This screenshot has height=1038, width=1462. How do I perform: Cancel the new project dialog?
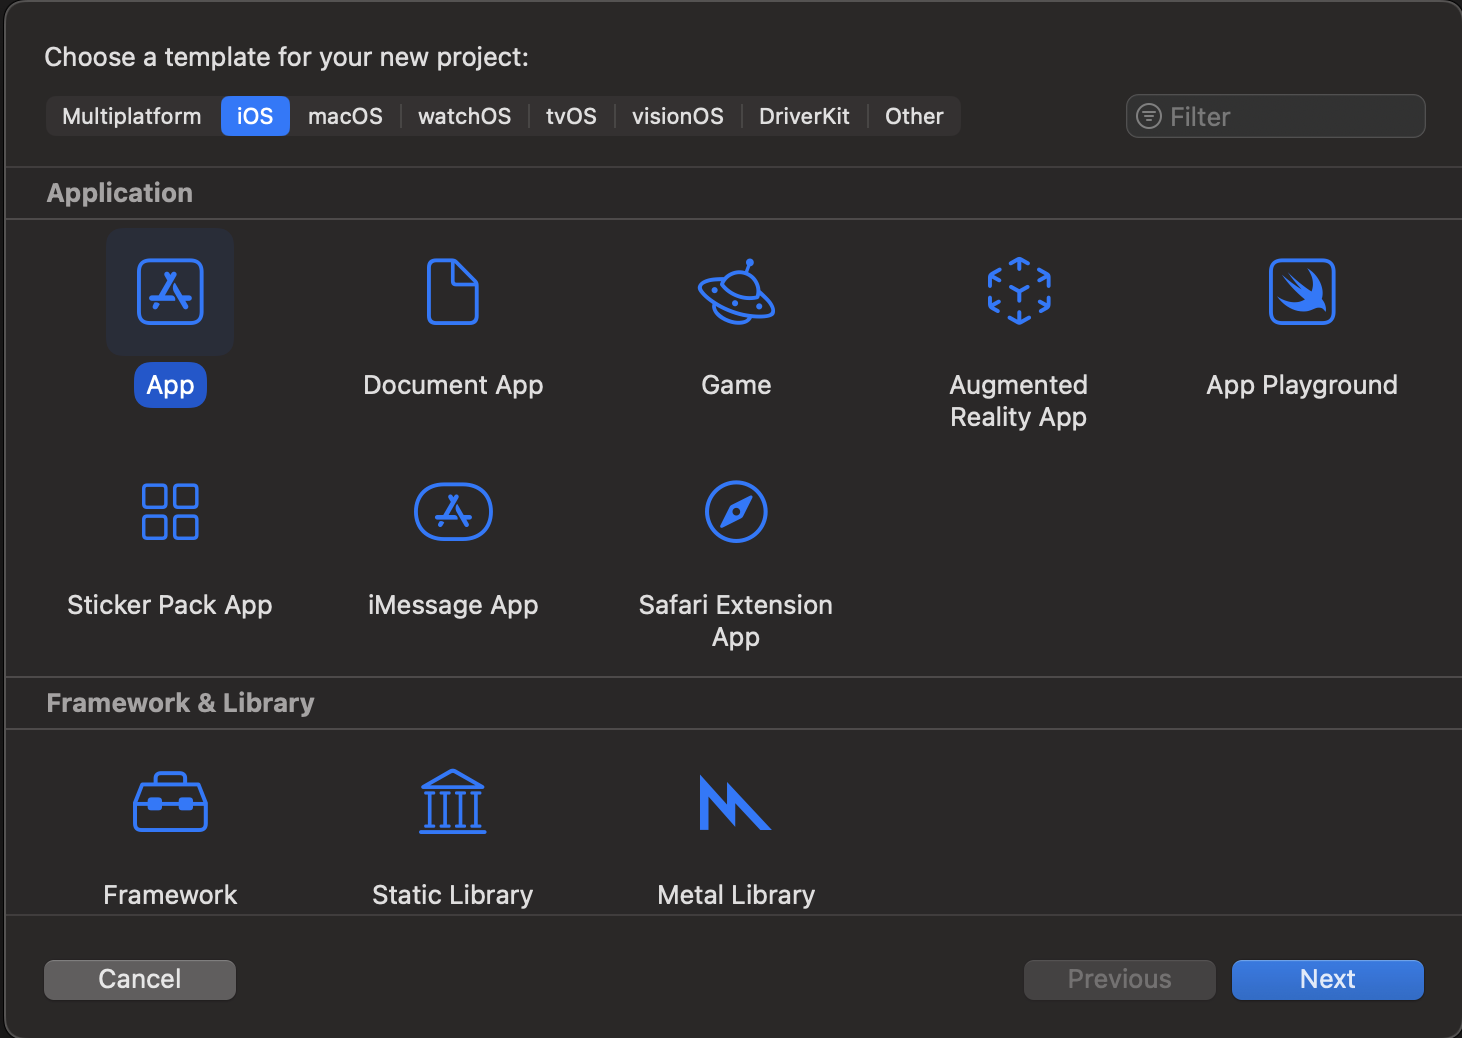(140, 979)
